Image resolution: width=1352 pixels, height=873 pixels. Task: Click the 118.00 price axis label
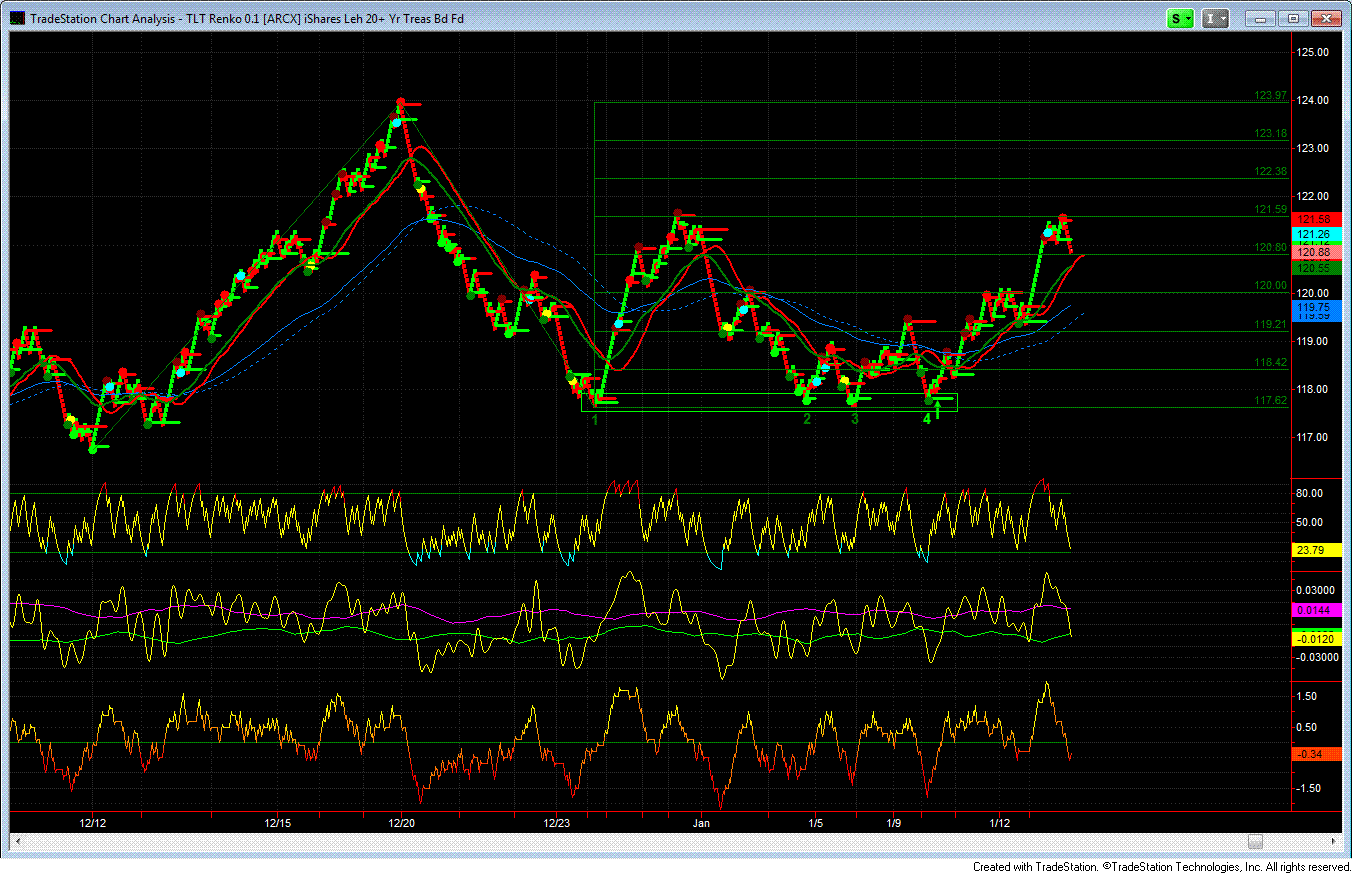coord(1313,389)
